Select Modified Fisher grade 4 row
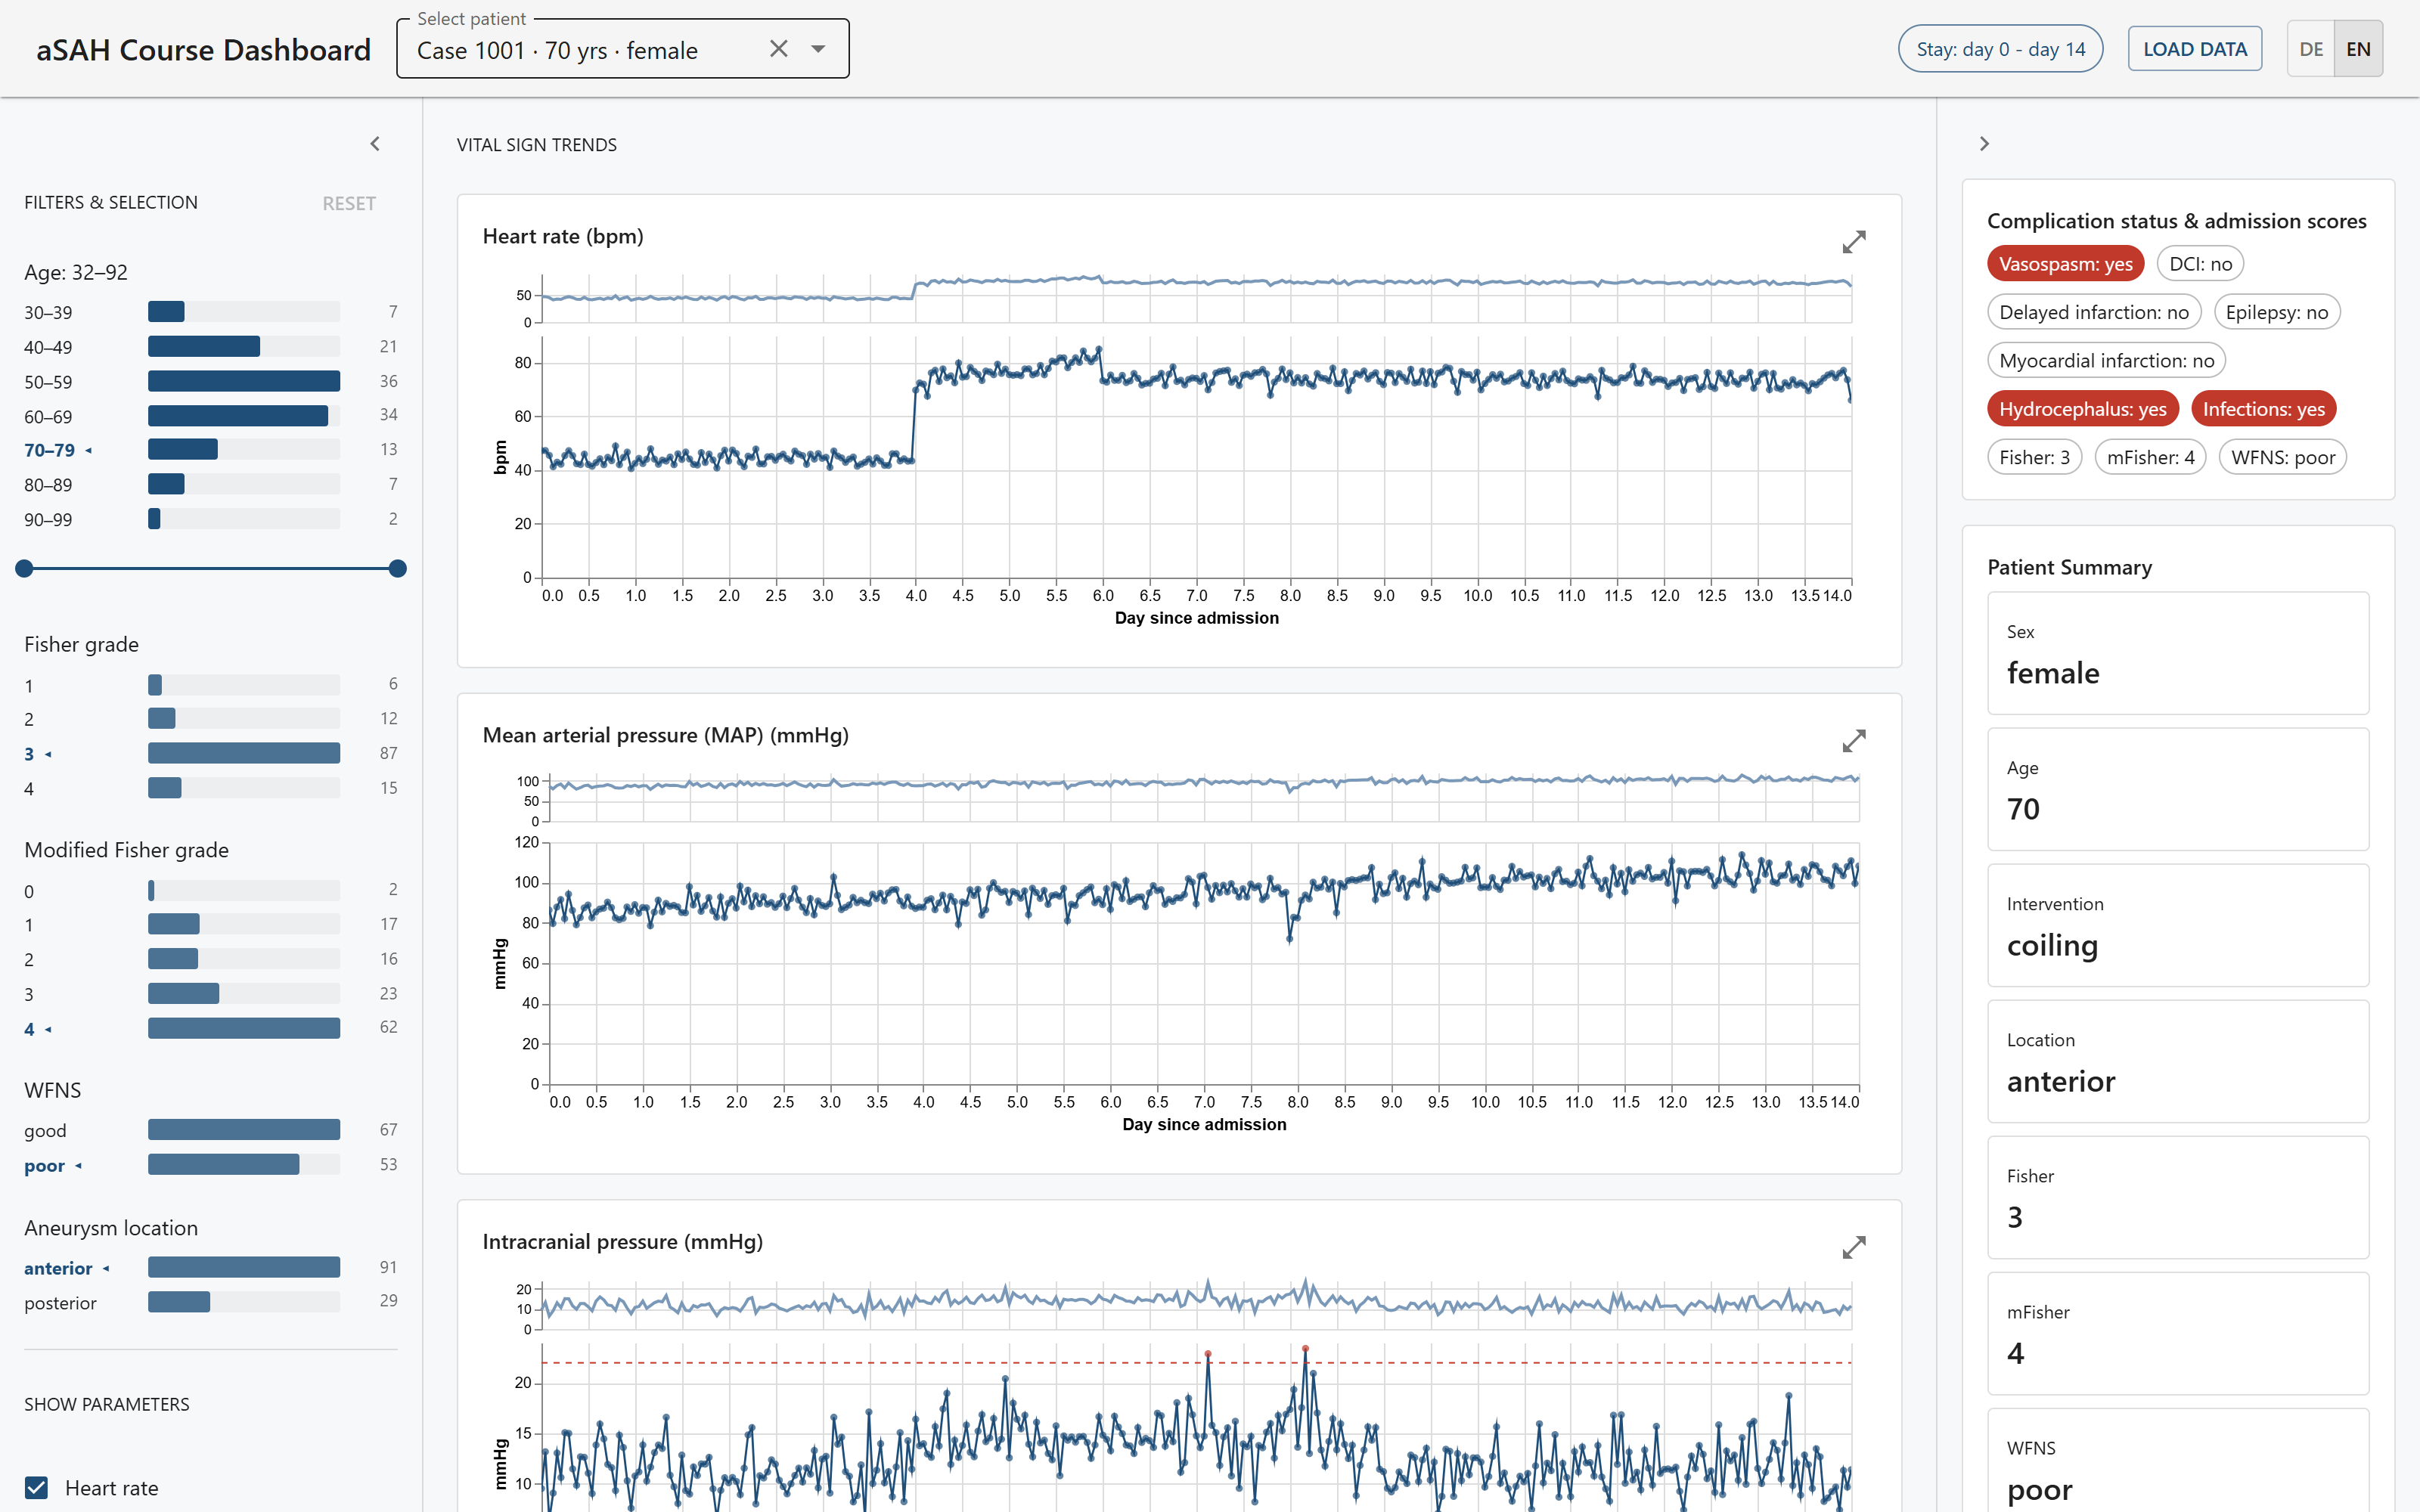The height and width of the screenshot is (1512, 2420). point(211,1028)
